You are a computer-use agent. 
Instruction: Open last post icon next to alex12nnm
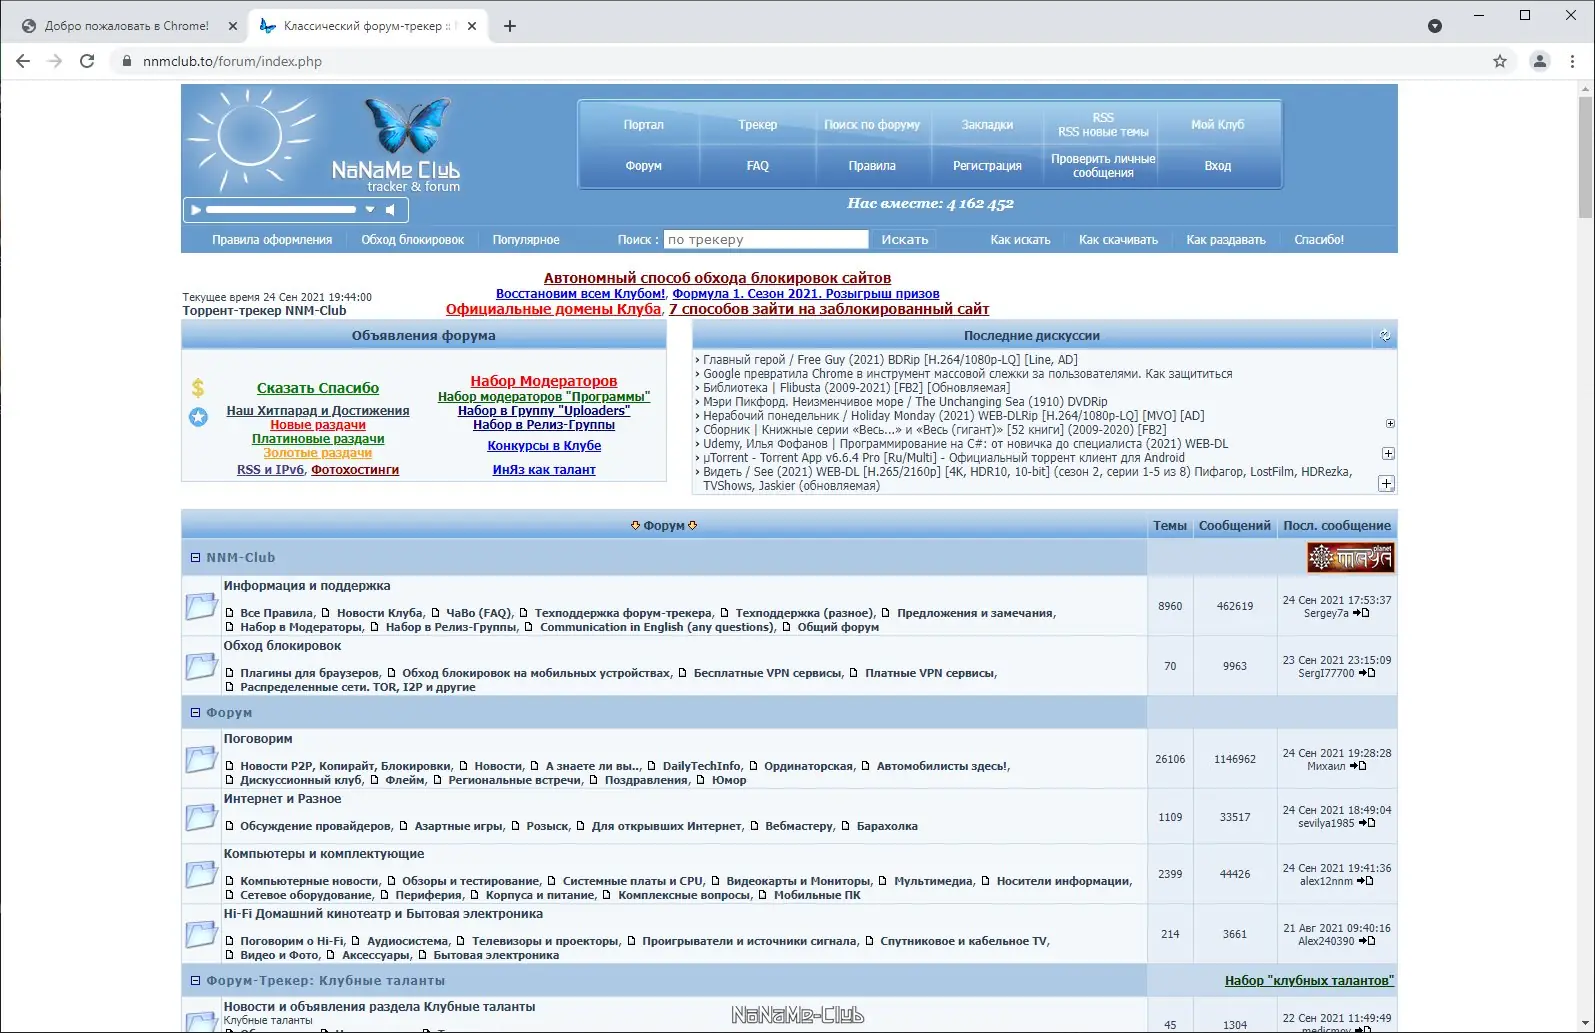click(x=1365, y=882)
